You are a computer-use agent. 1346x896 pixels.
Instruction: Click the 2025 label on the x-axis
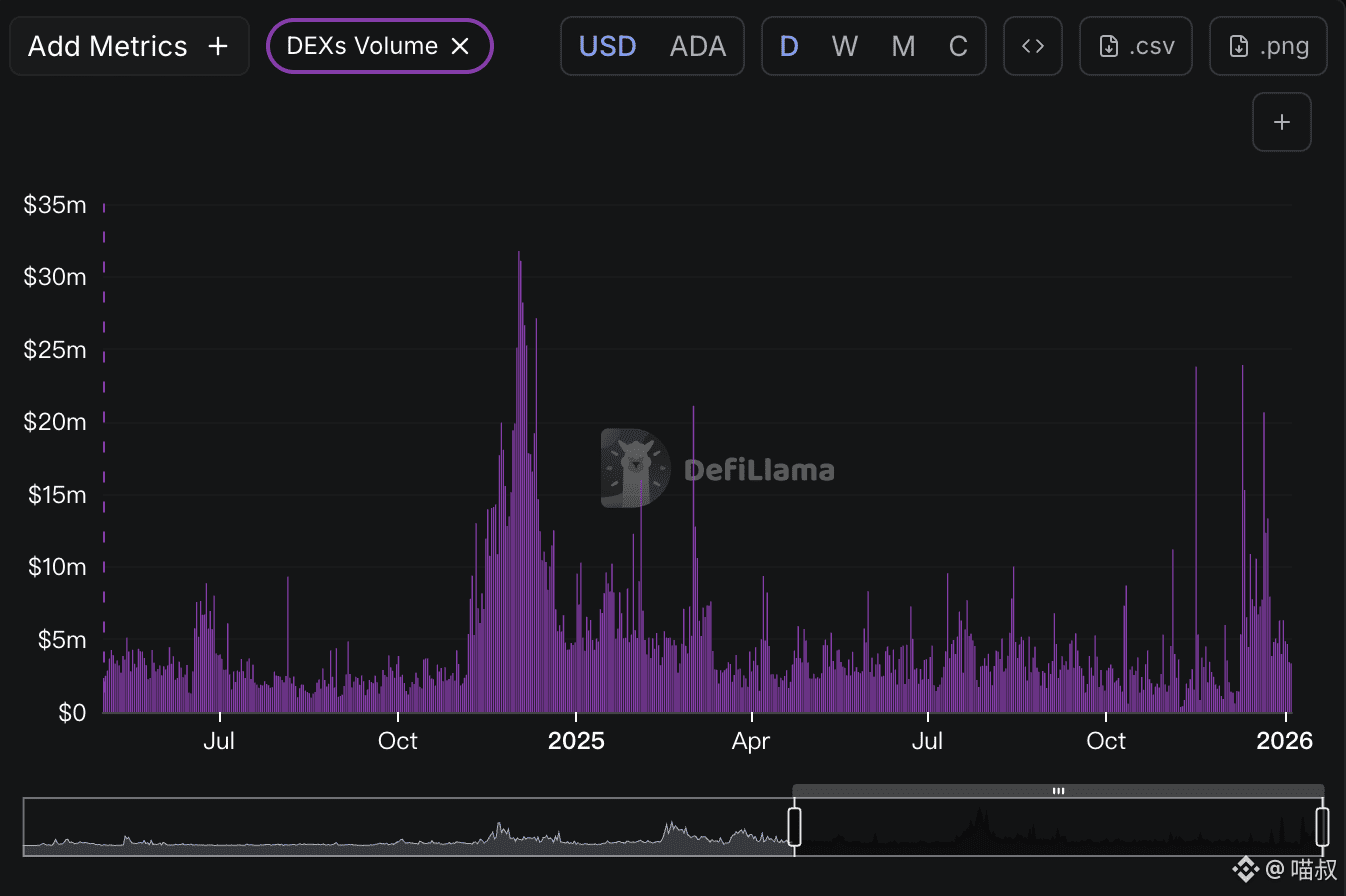pos(575,741)
